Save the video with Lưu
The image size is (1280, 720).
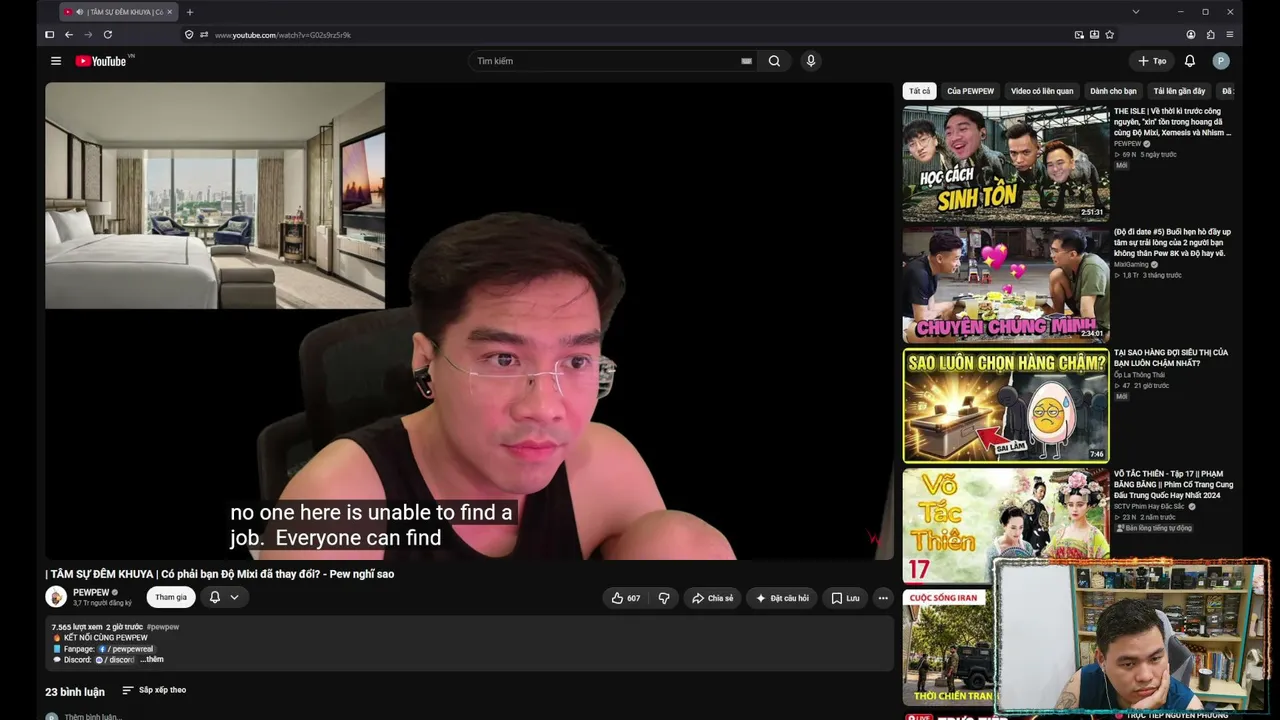tap(845, 598)
